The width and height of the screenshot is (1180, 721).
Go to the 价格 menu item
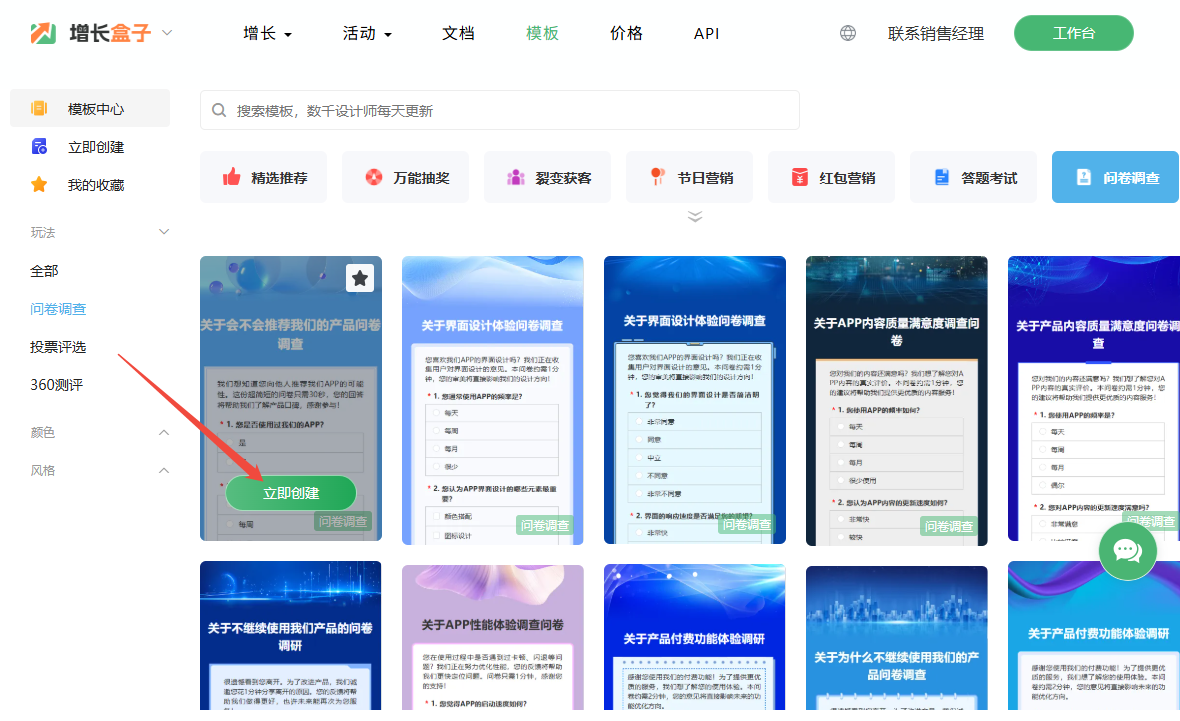[x=626, y=33]
